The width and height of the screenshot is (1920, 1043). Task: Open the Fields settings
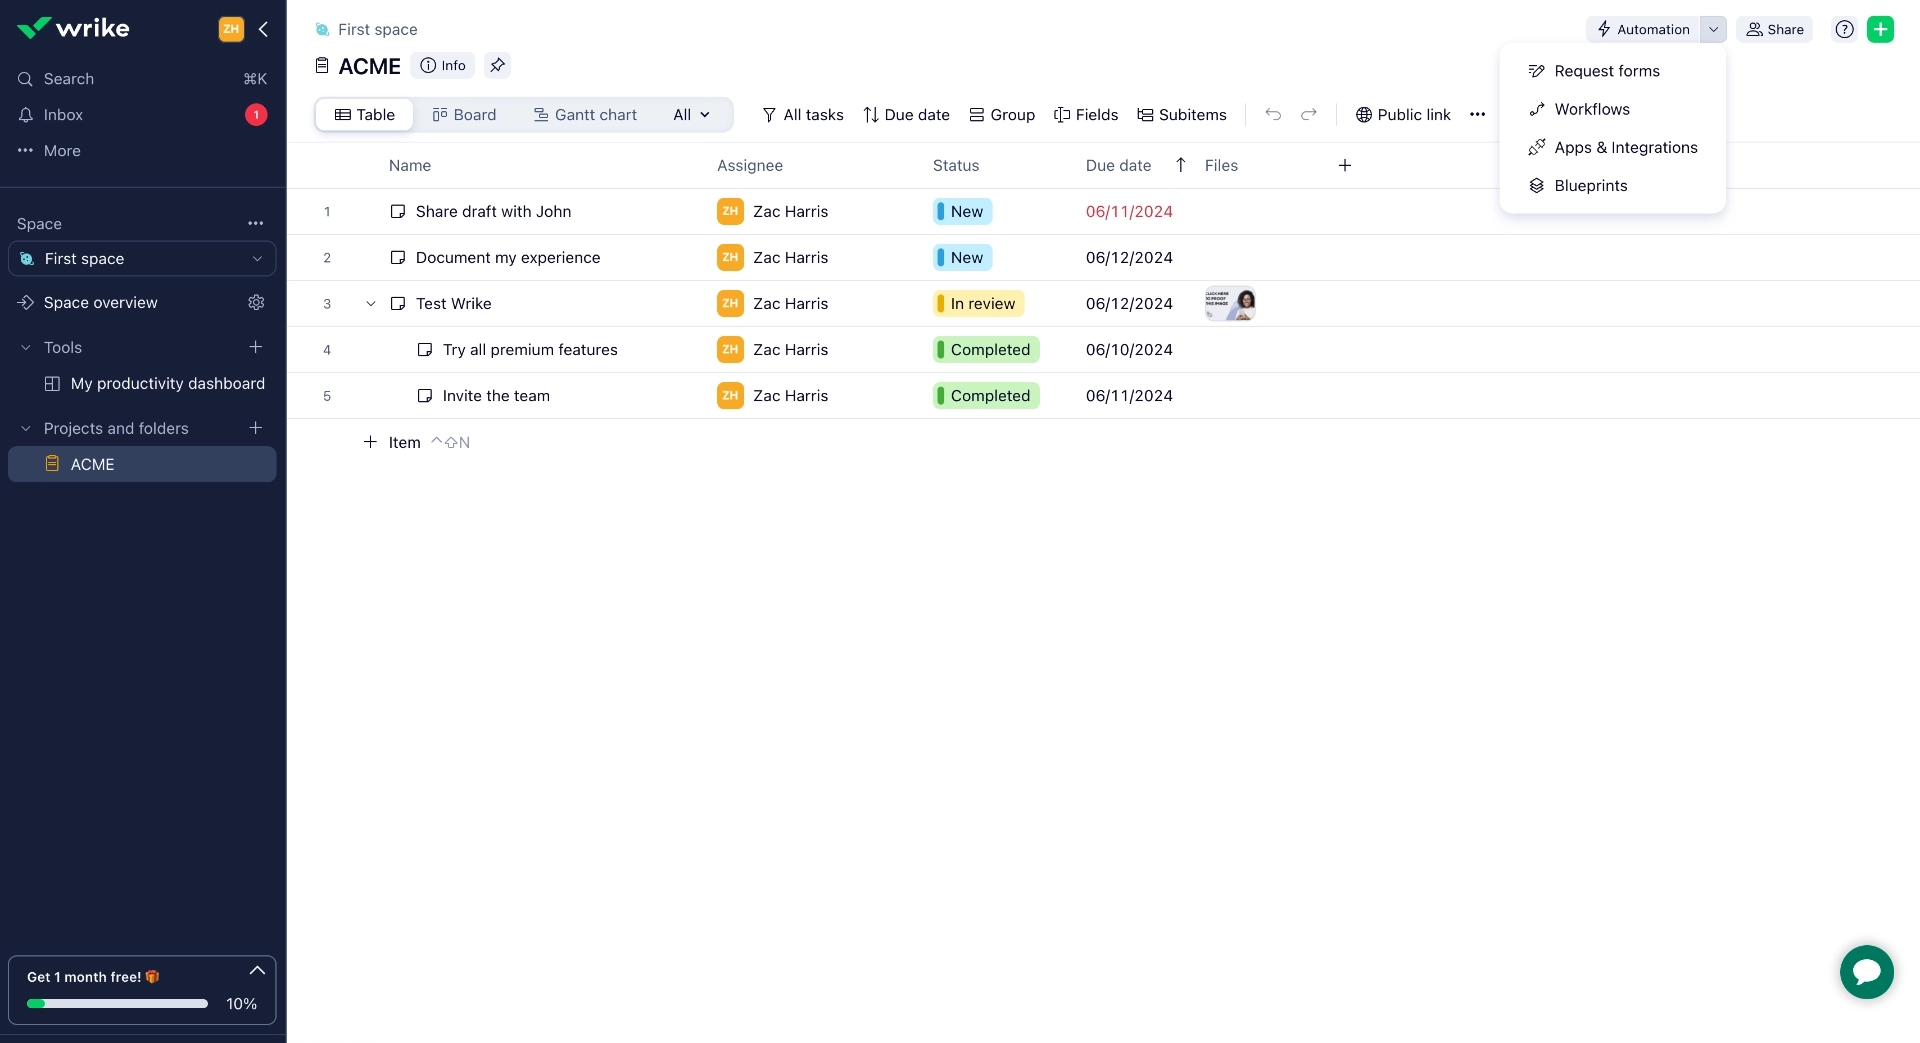tap(1086, 115)
